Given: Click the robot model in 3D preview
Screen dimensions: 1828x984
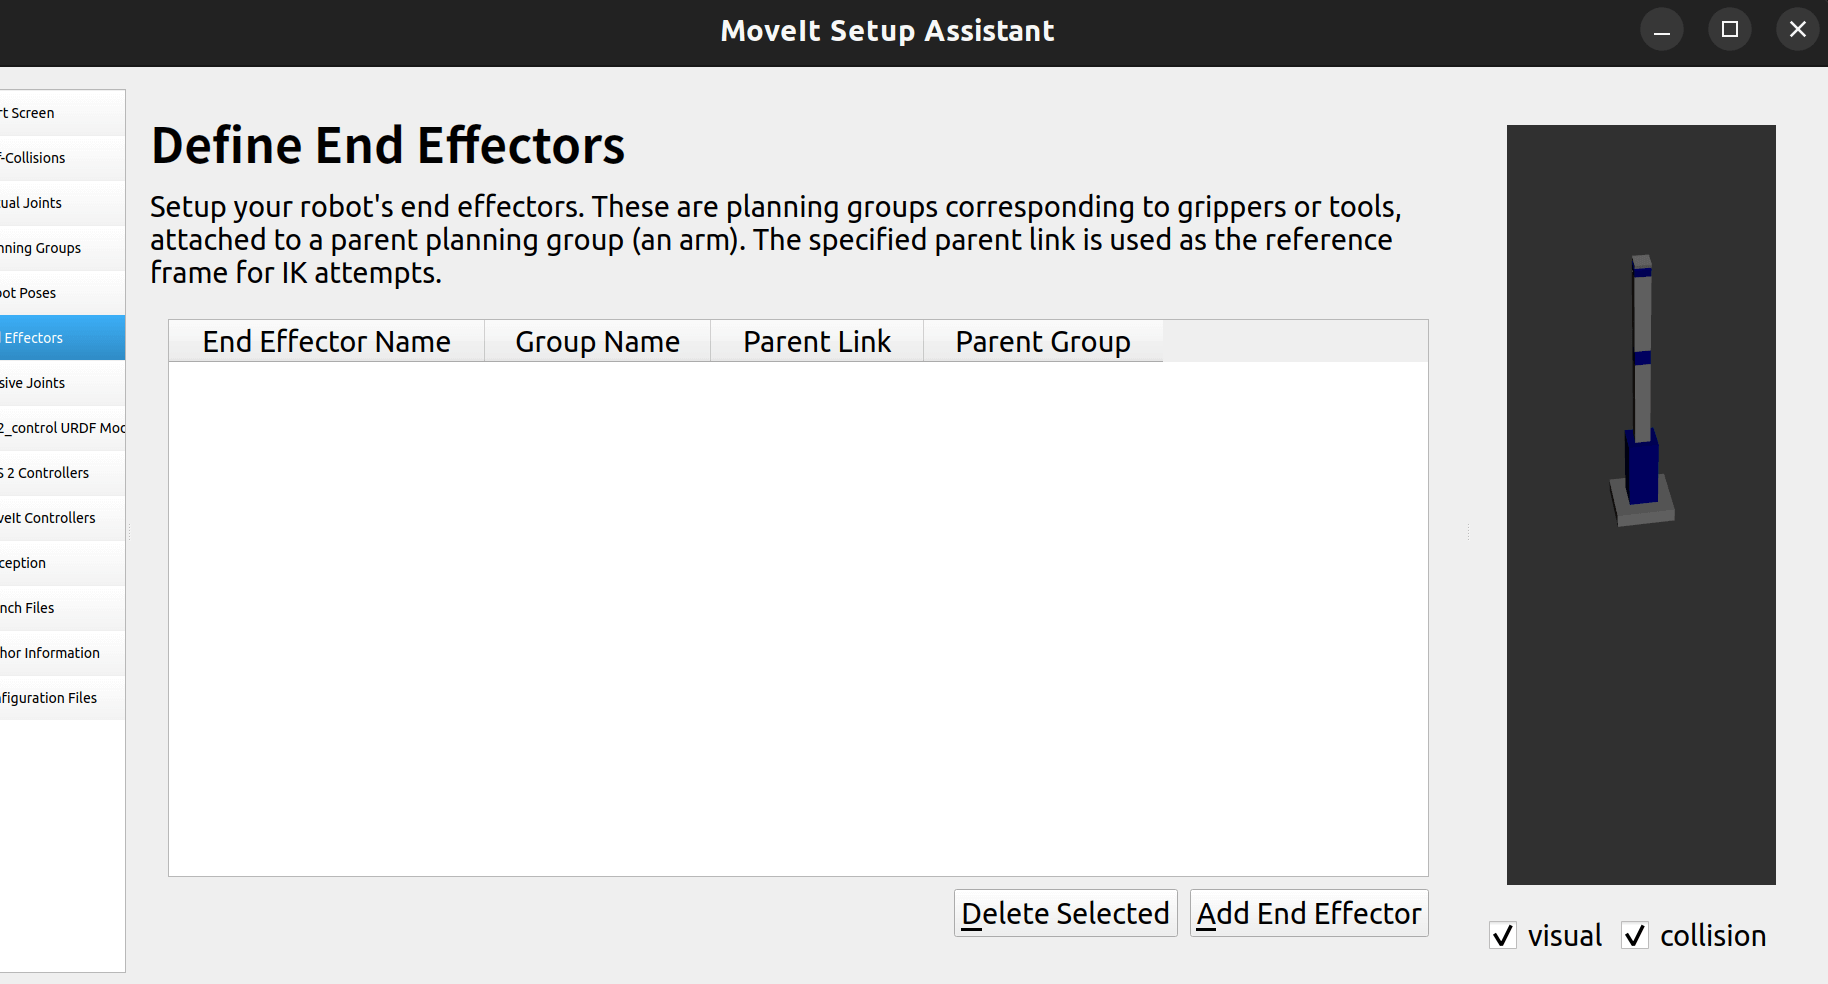Looking at the screenshot, I should click(1641, 400).
